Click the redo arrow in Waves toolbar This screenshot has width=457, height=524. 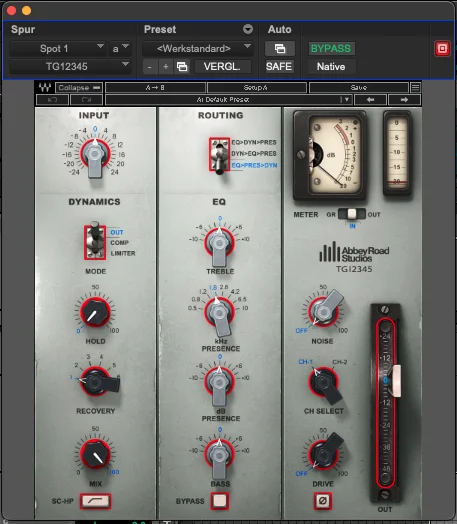[86, 100]
